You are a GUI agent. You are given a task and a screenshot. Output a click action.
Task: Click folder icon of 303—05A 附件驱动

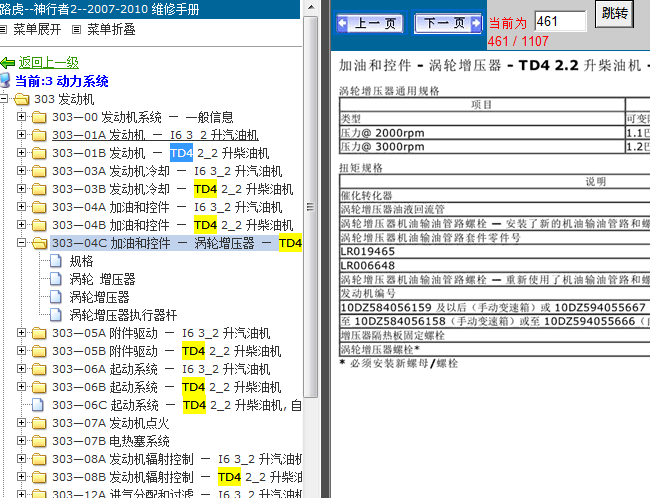(x=39, y=333)
